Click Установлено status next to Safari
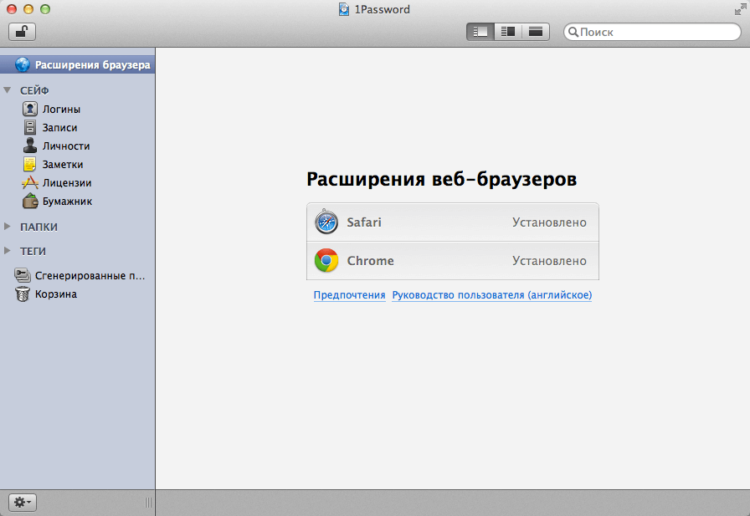750x516 pixels. tap(549, 222)
